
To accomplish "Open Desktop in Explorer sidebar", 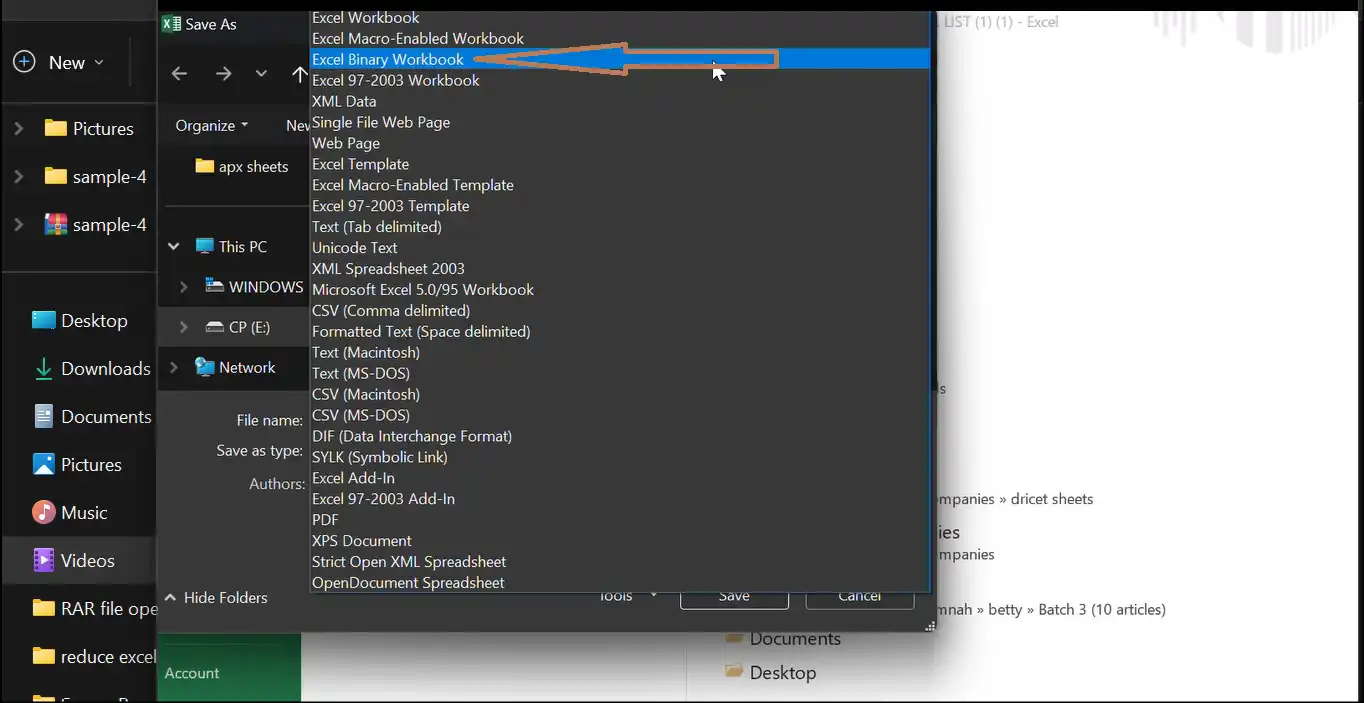I will point(80,321).
